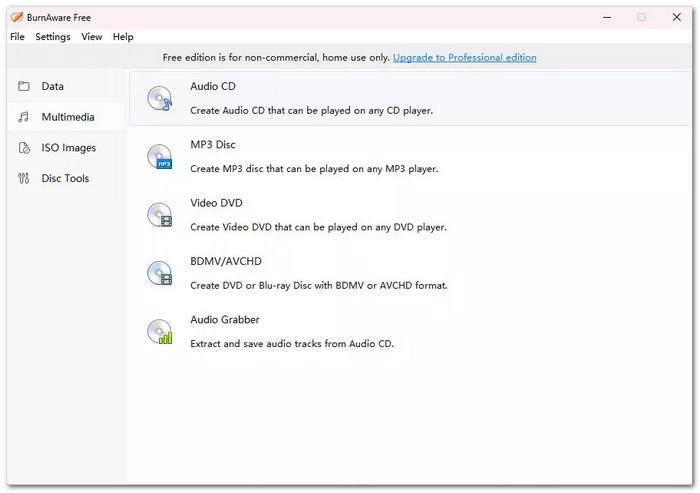The image size is (700, 493).
Task: Click the ISO Images file icon
Action: [24, 148]
